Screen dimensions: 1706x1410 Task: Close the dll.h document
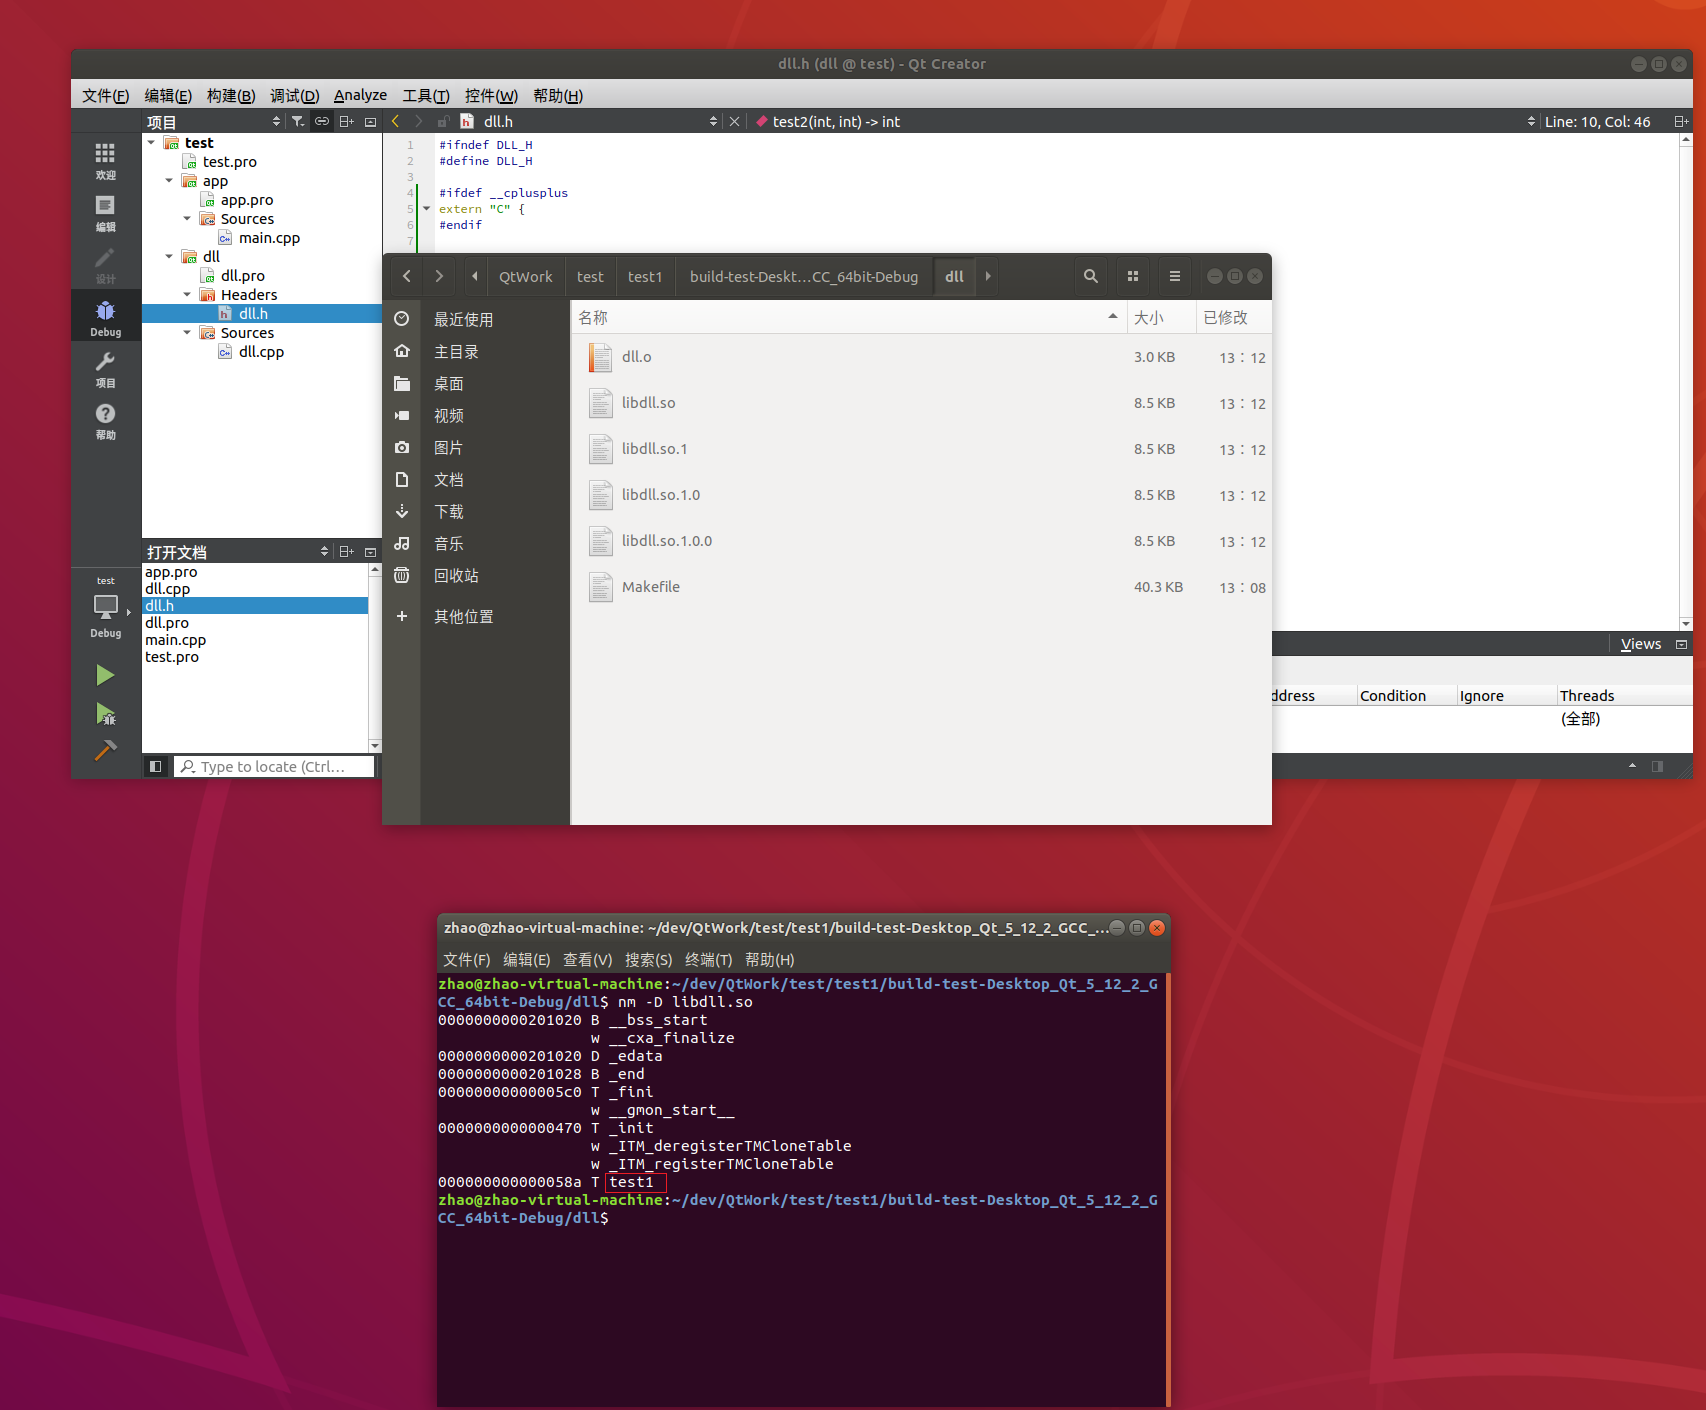735,121
